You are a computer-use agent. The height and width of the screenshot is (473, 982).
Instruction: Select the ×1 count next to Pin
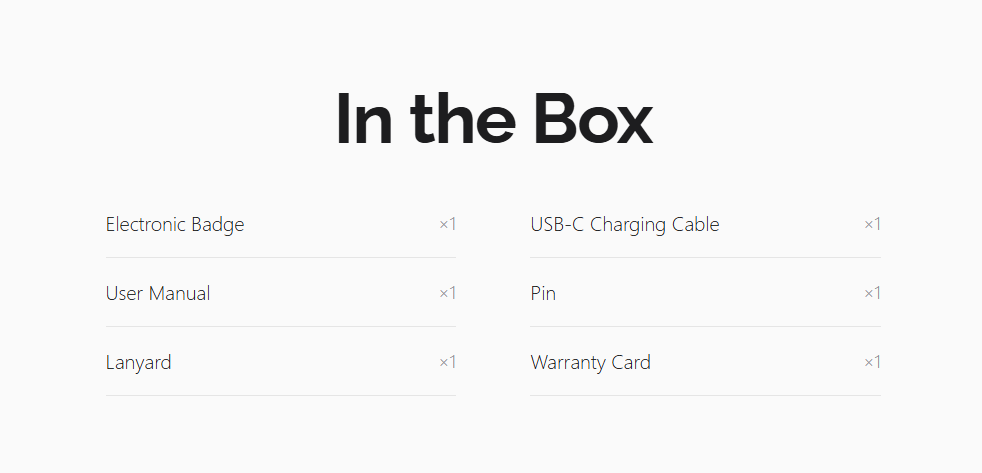(x=872, y=293)
